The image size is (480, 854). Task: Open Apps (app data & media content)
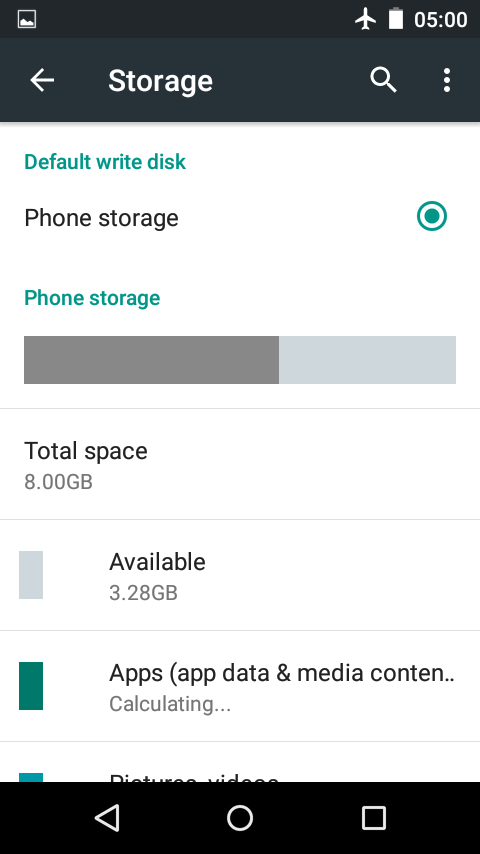pos(240,687)
